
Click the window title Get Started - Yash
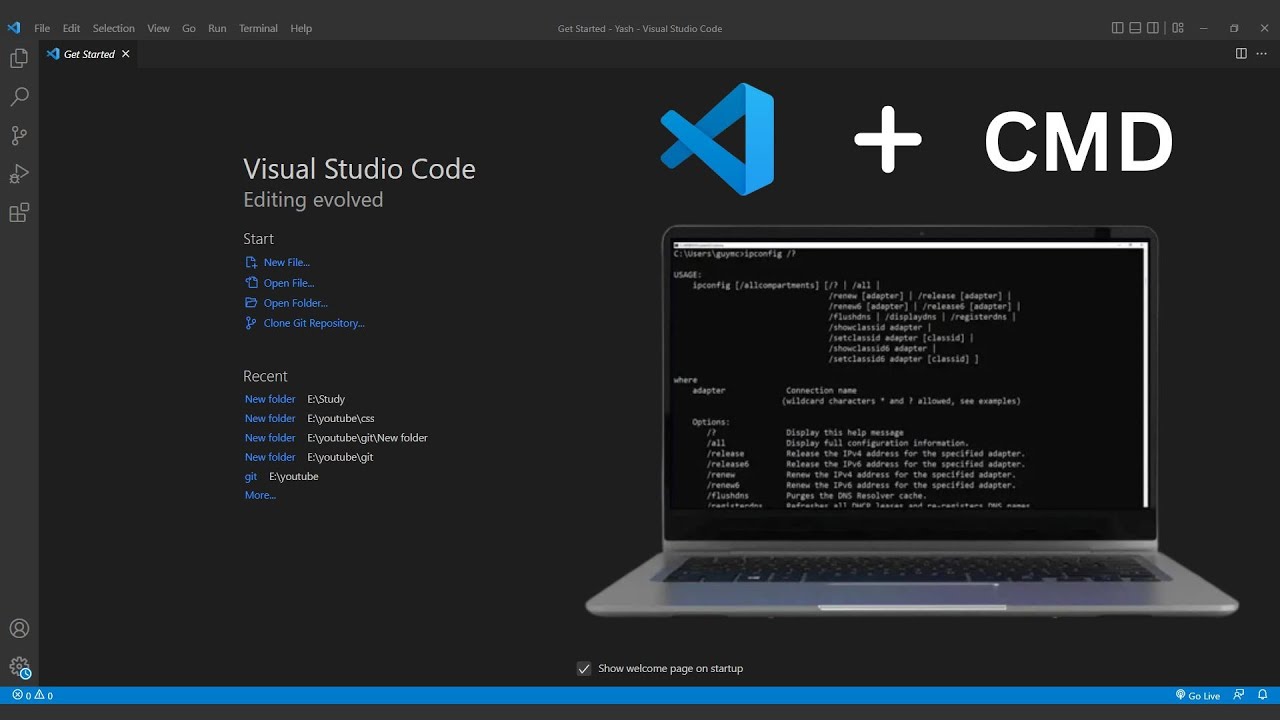(640, 28)
